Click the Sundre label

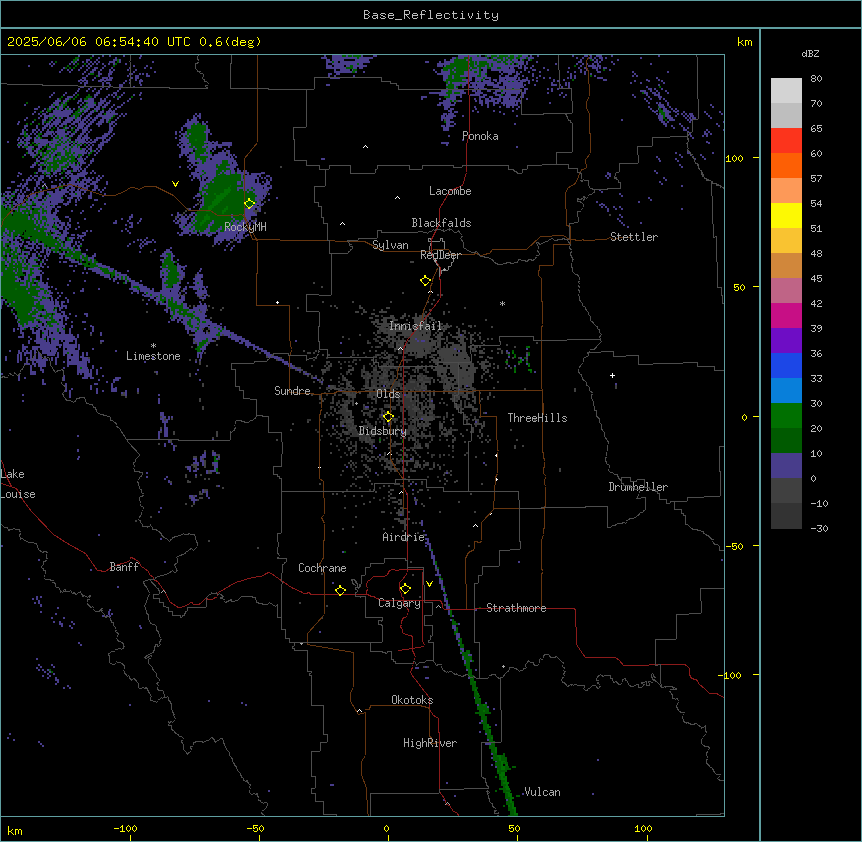292,391
